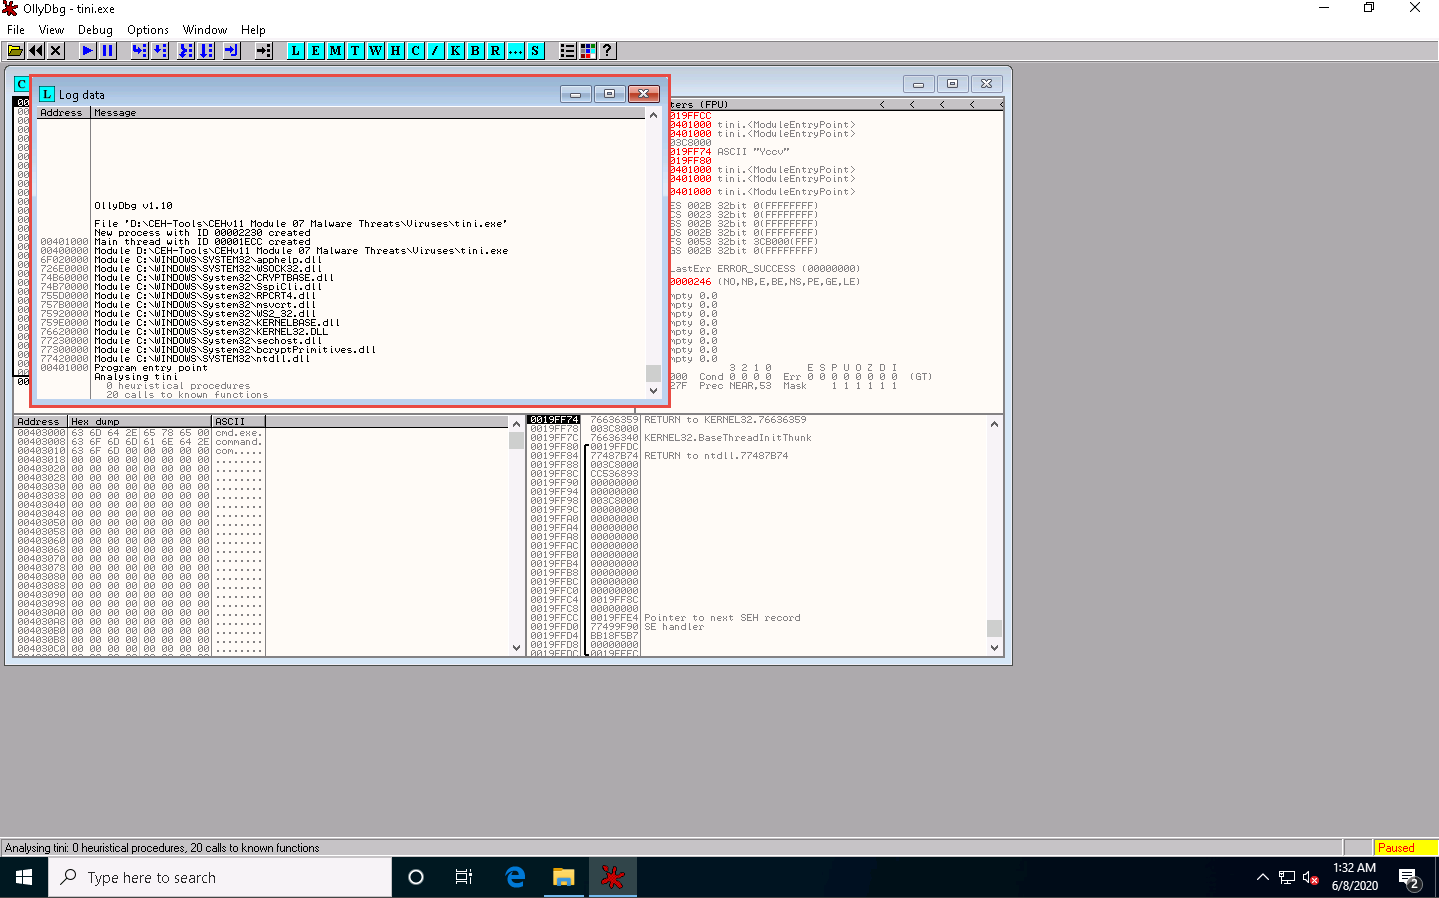1439x898 pixels.
Task: Click Address column header in dump pane
Action: pos(41,422)
